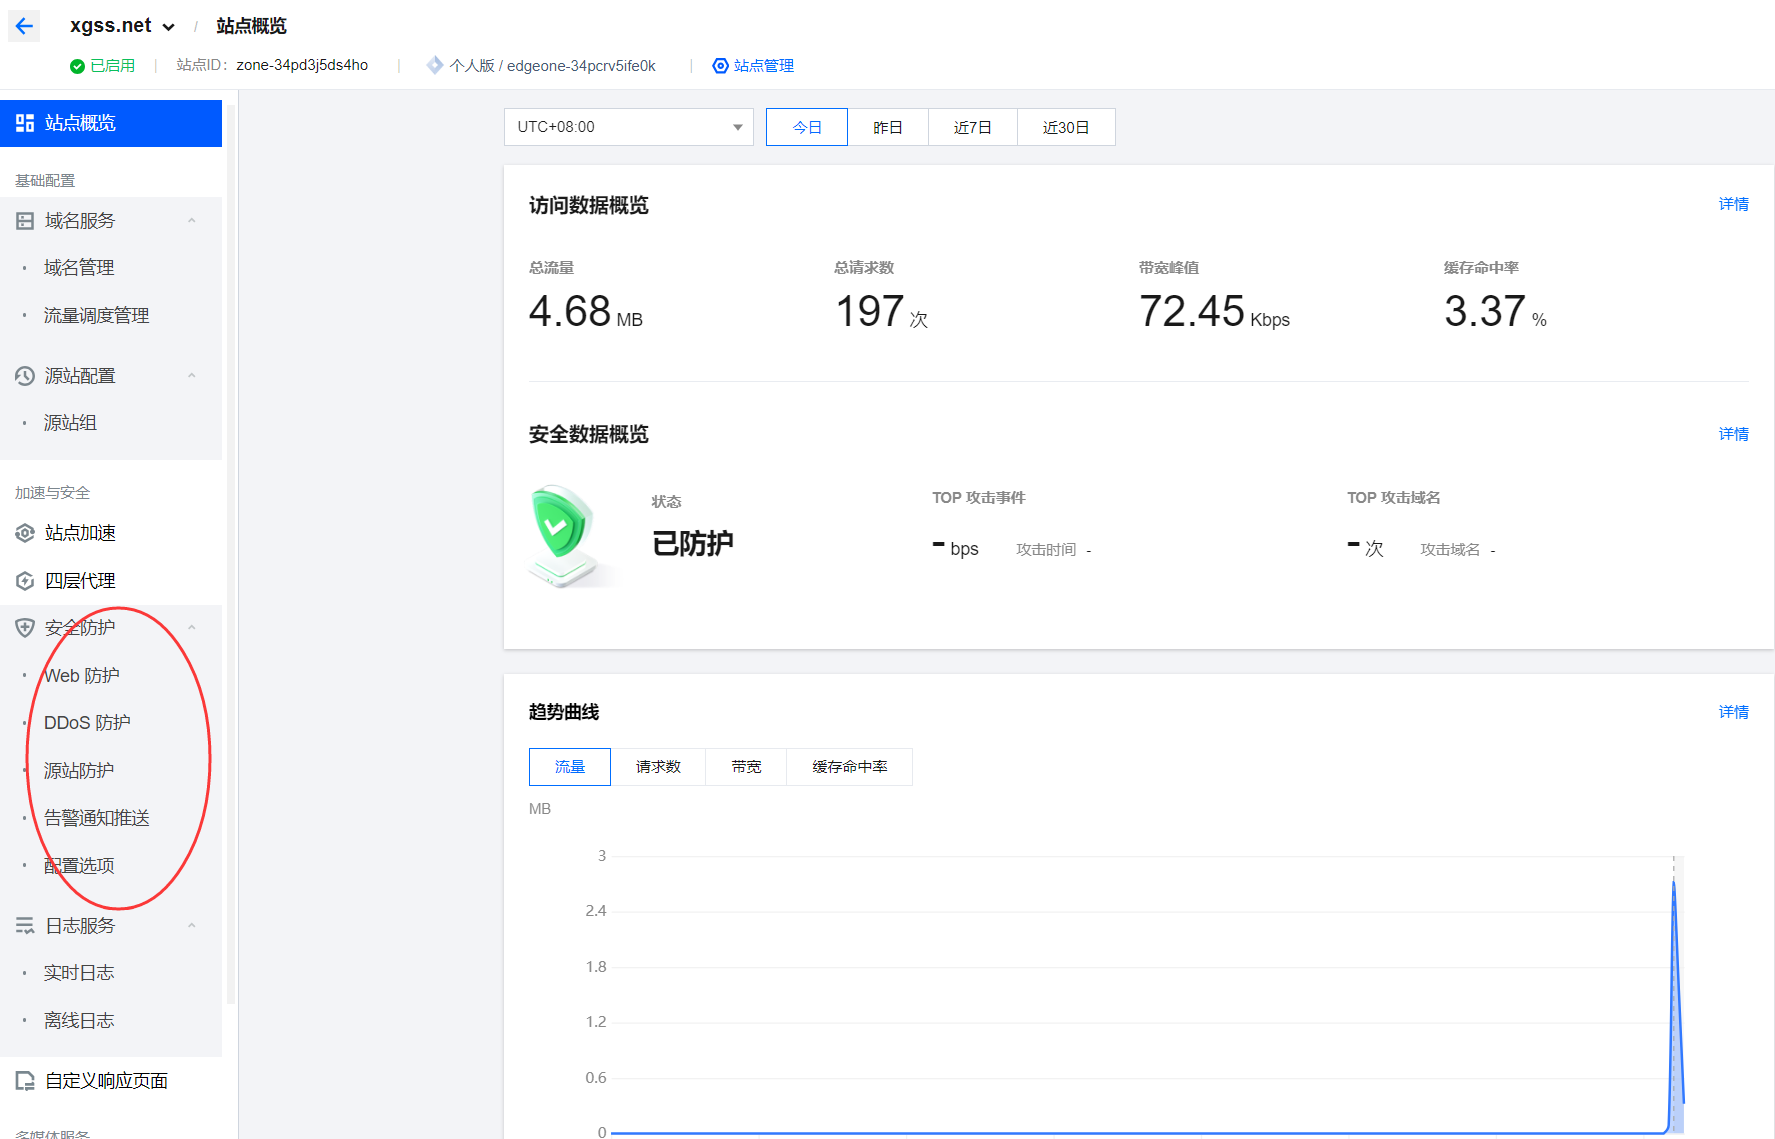Open 源站组 in the sidebar
The image size is (1775, 1139).
pyautogui.click(x=70, y=423)
